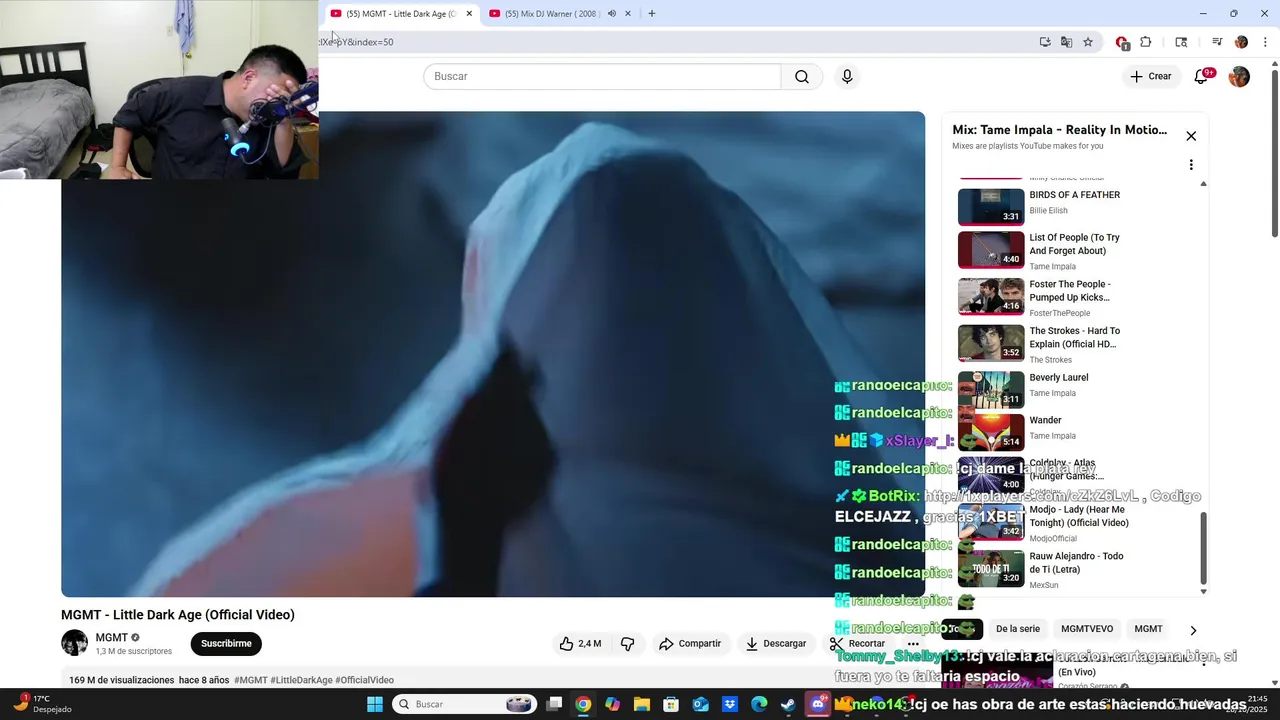Close the Mix playlist panel
1280x720 pixels.
pos(1191,136)
